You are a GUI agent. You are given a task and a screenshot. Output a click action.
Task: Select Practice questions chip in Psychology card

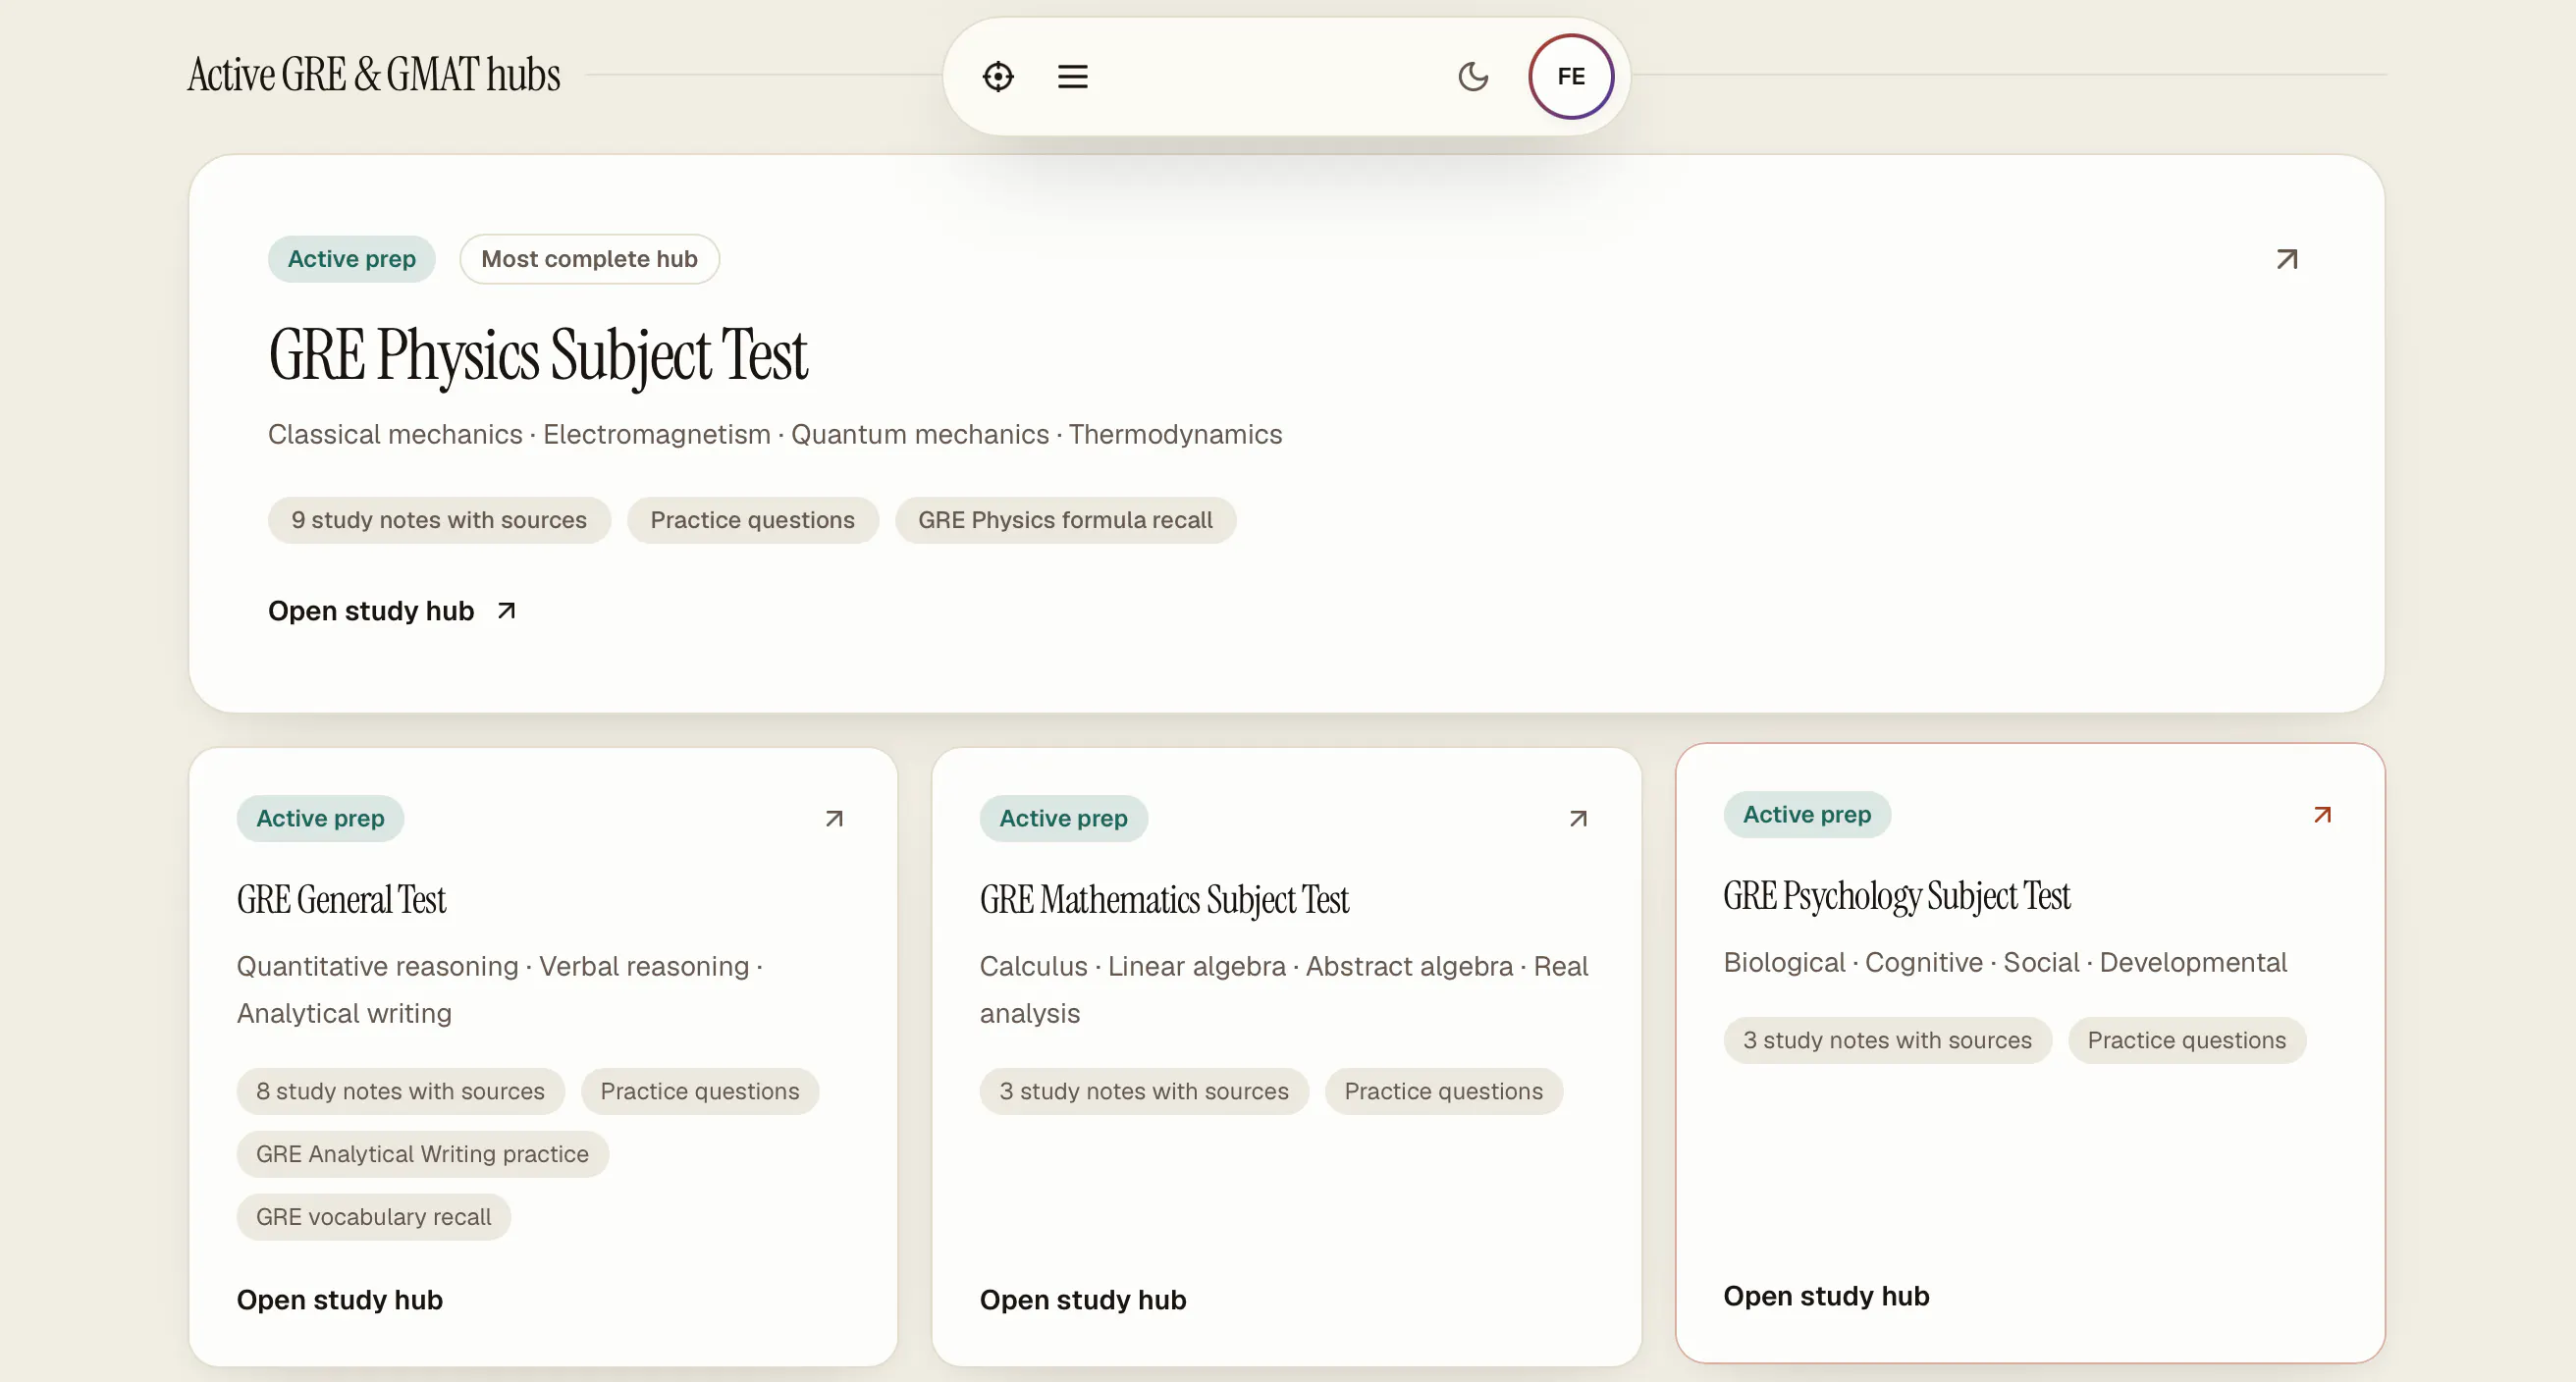pos(2187,1040)
